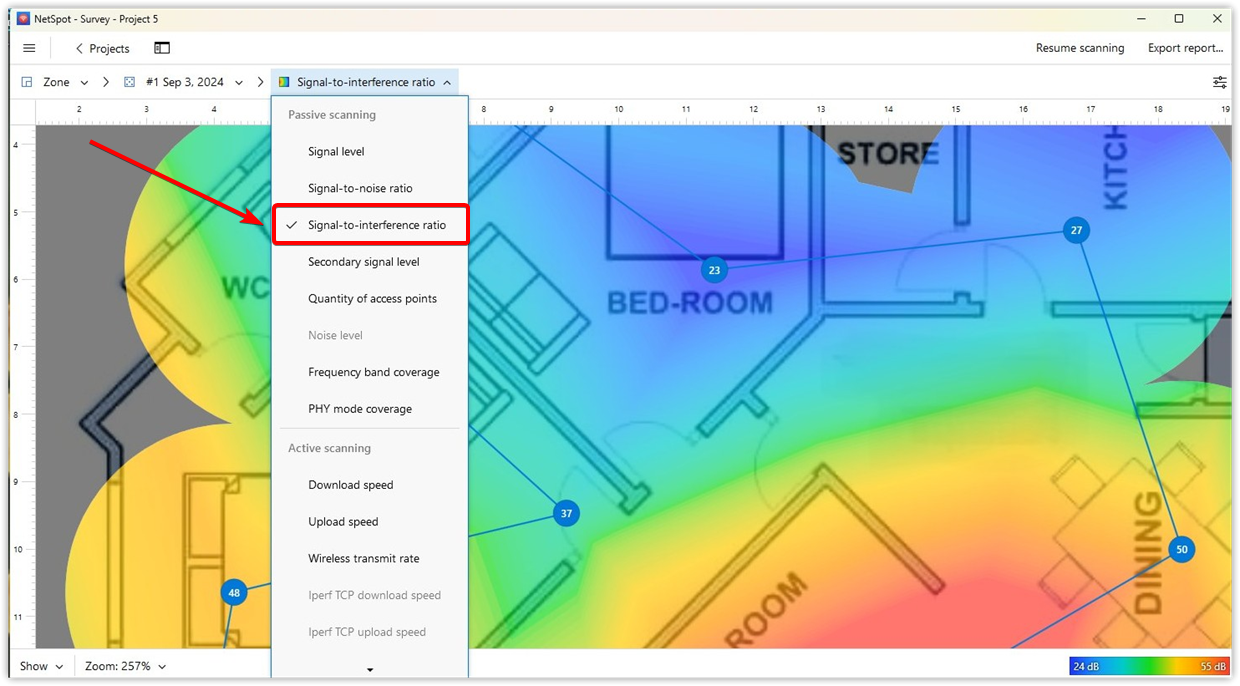
Task: Open Export report
Action: point(1185,47)
